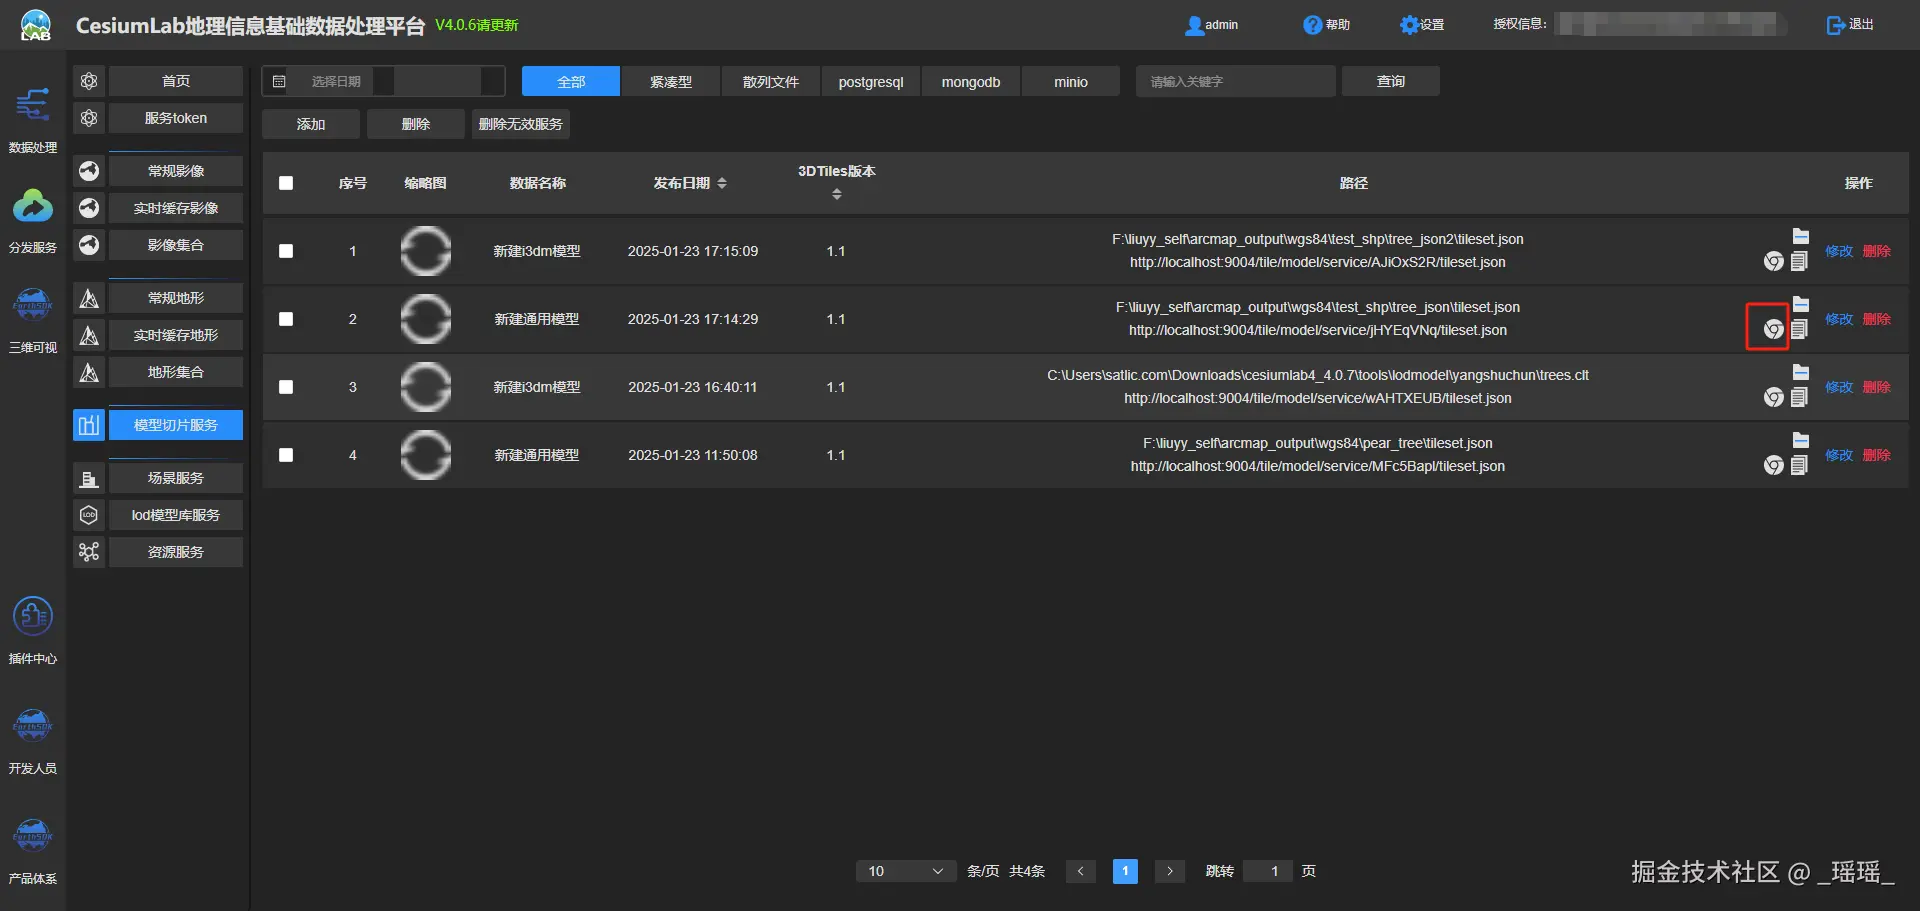Image resolution: width=1920 pixels, height=911 pixels.
Task: Check the checkbox for row 2
Action: tap(286, 319)
